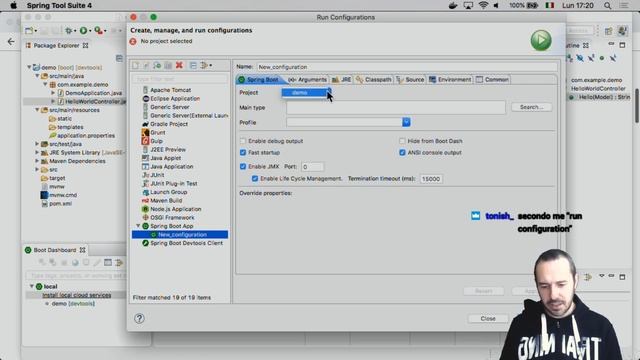This screenshot has height=360, width=640.
Task: Select the Boot Dashboard tab
Action: point(55,250)
